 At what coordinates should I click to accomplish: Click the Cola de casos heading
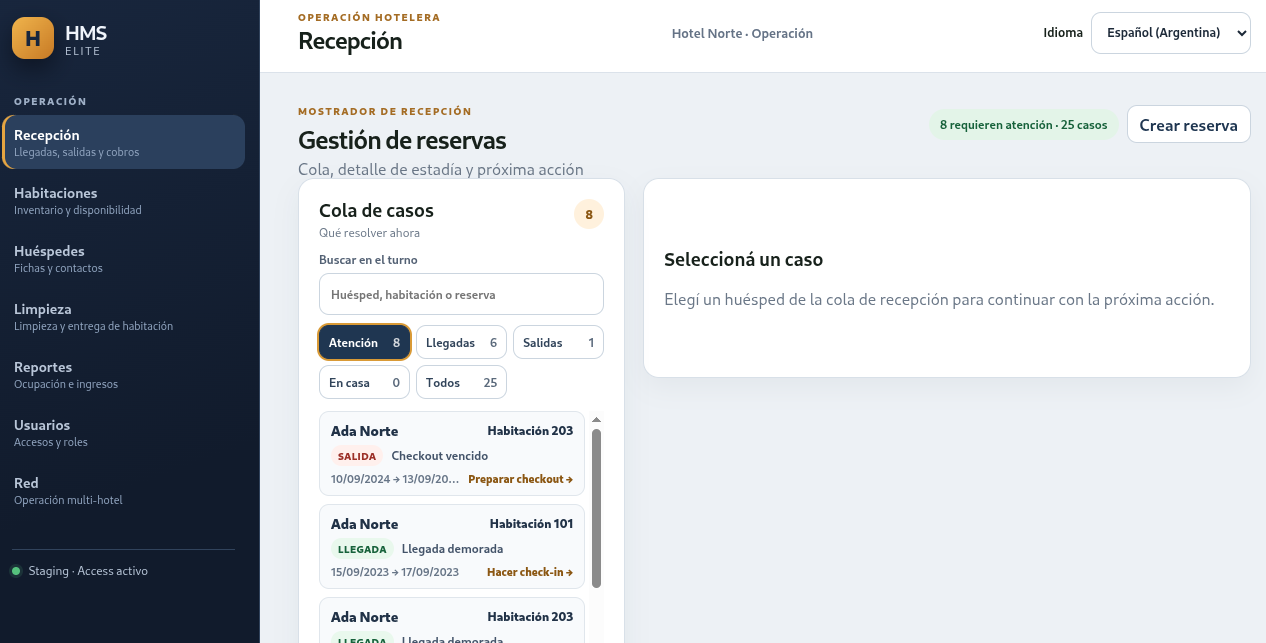pos(376,210)
